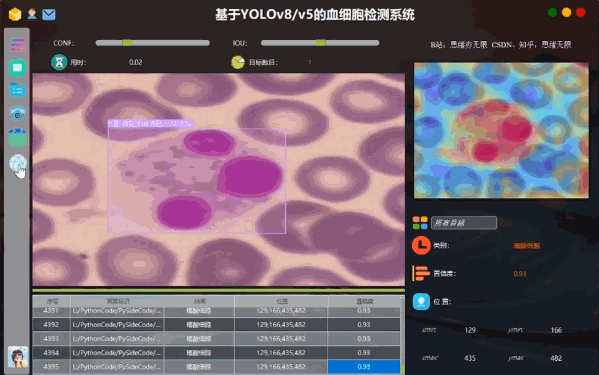The image size is (599, 375).
Task: Click the orange bars confidence icon
Action: click(421, 273)
